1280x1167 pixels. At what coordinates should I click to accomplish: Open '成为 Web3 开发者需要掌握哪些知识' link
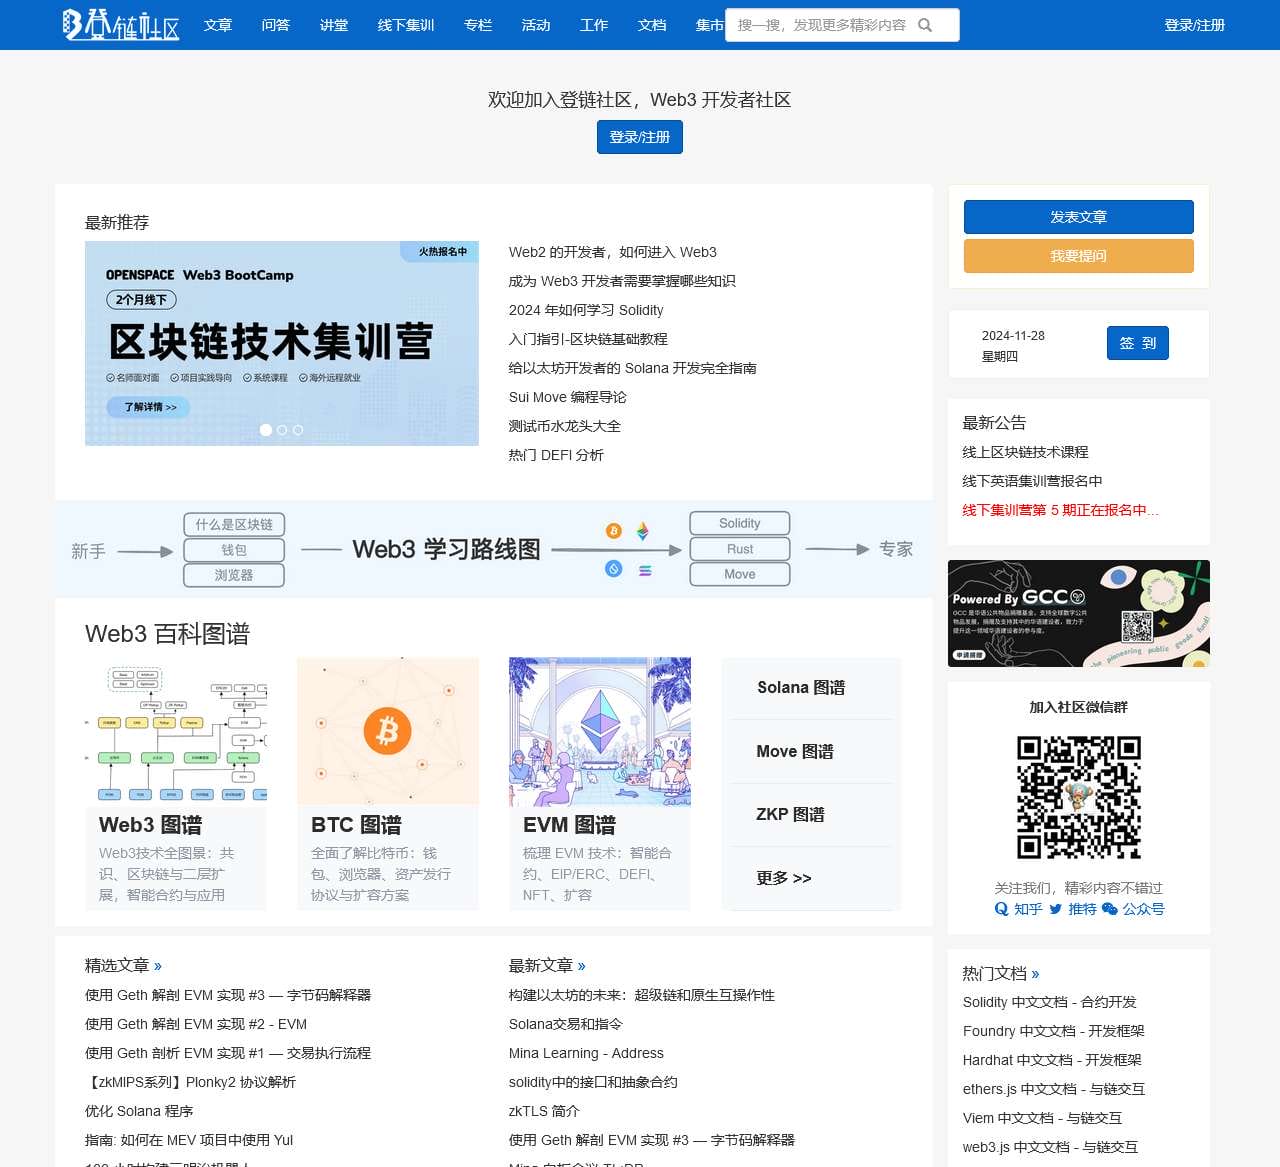[622, 281]
